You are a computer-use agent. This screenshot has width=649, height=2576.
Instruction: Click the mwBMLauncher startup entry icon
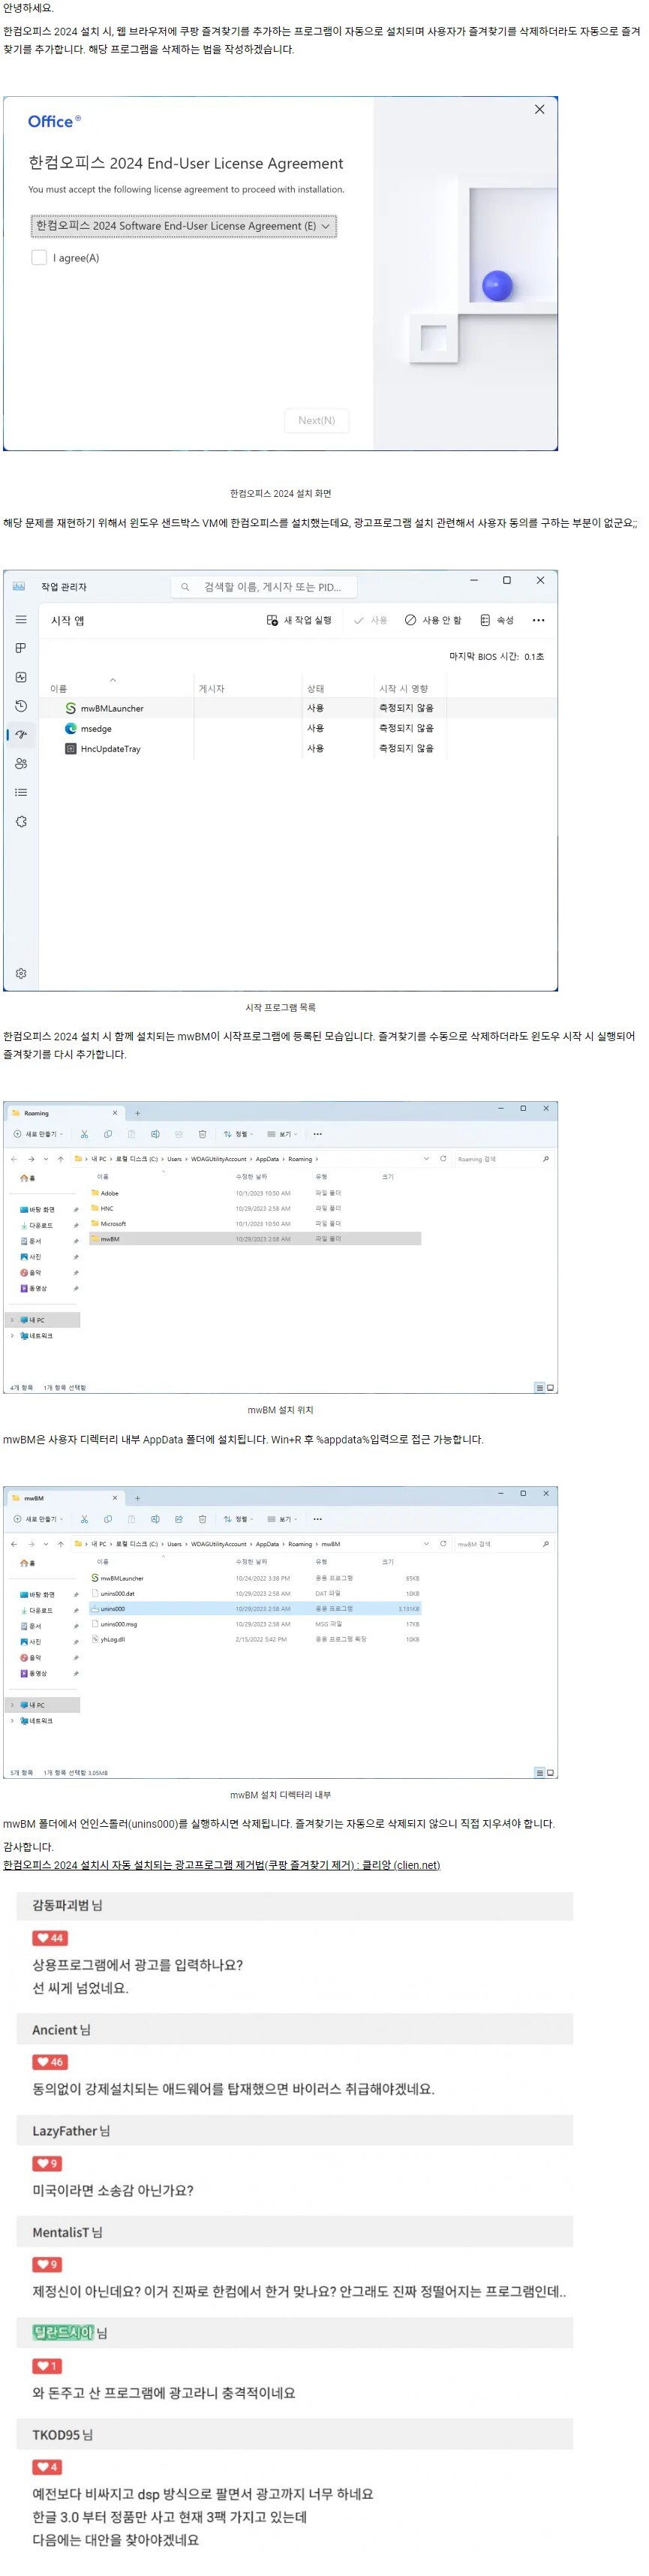coord(71,708)
